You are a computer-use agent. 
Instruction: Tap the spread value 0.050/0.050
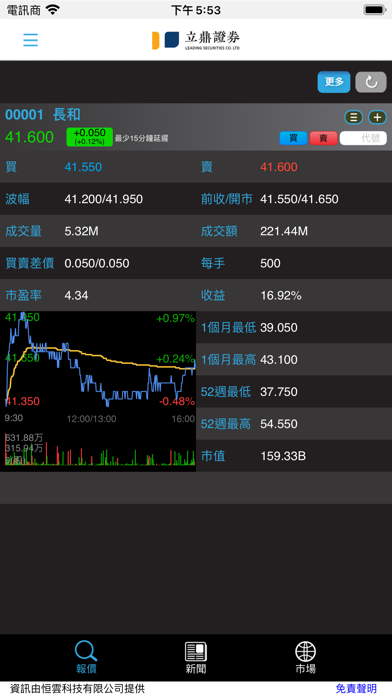97,263
